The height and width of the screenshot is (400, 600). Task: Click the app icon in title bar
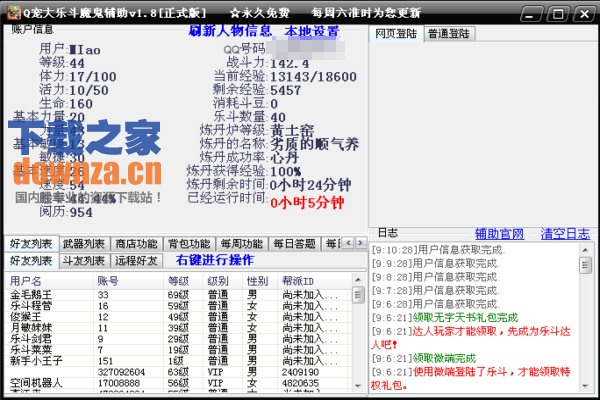point(14,13)
